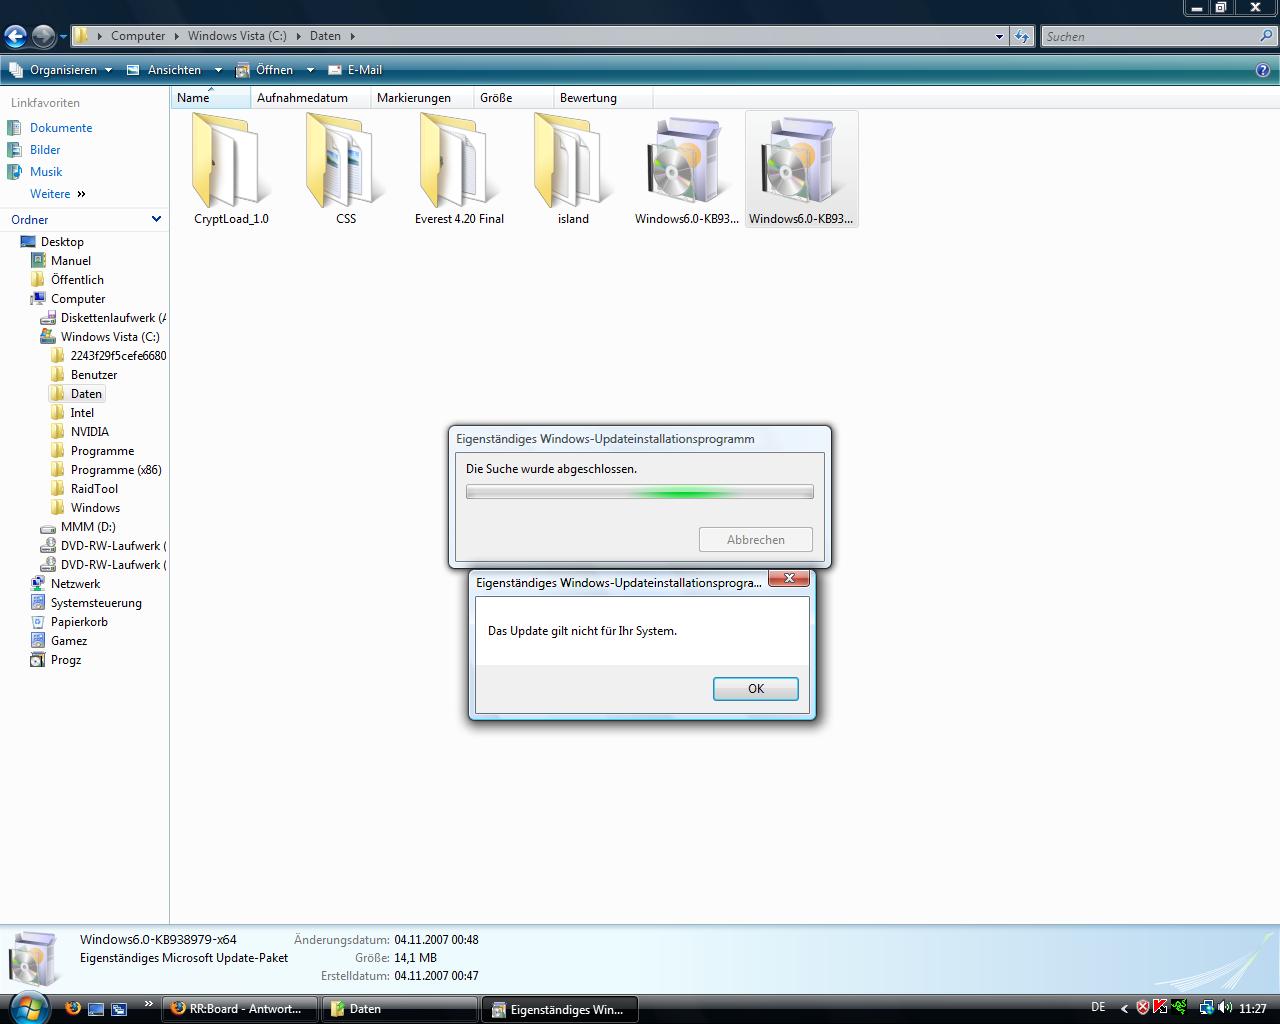Open the Organisieren menu
The image size is (1280, 1024).
pyautogui.click(x=60, y=70)
